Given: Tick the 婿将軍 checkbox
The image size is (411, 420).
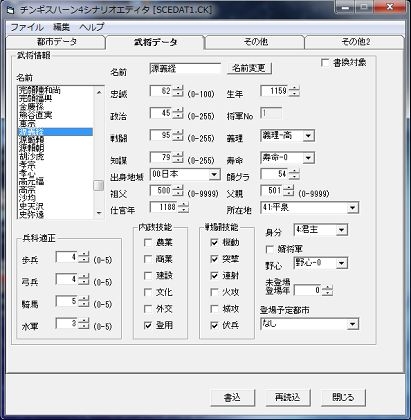Looking at the screenshot, I should [269, 249].
